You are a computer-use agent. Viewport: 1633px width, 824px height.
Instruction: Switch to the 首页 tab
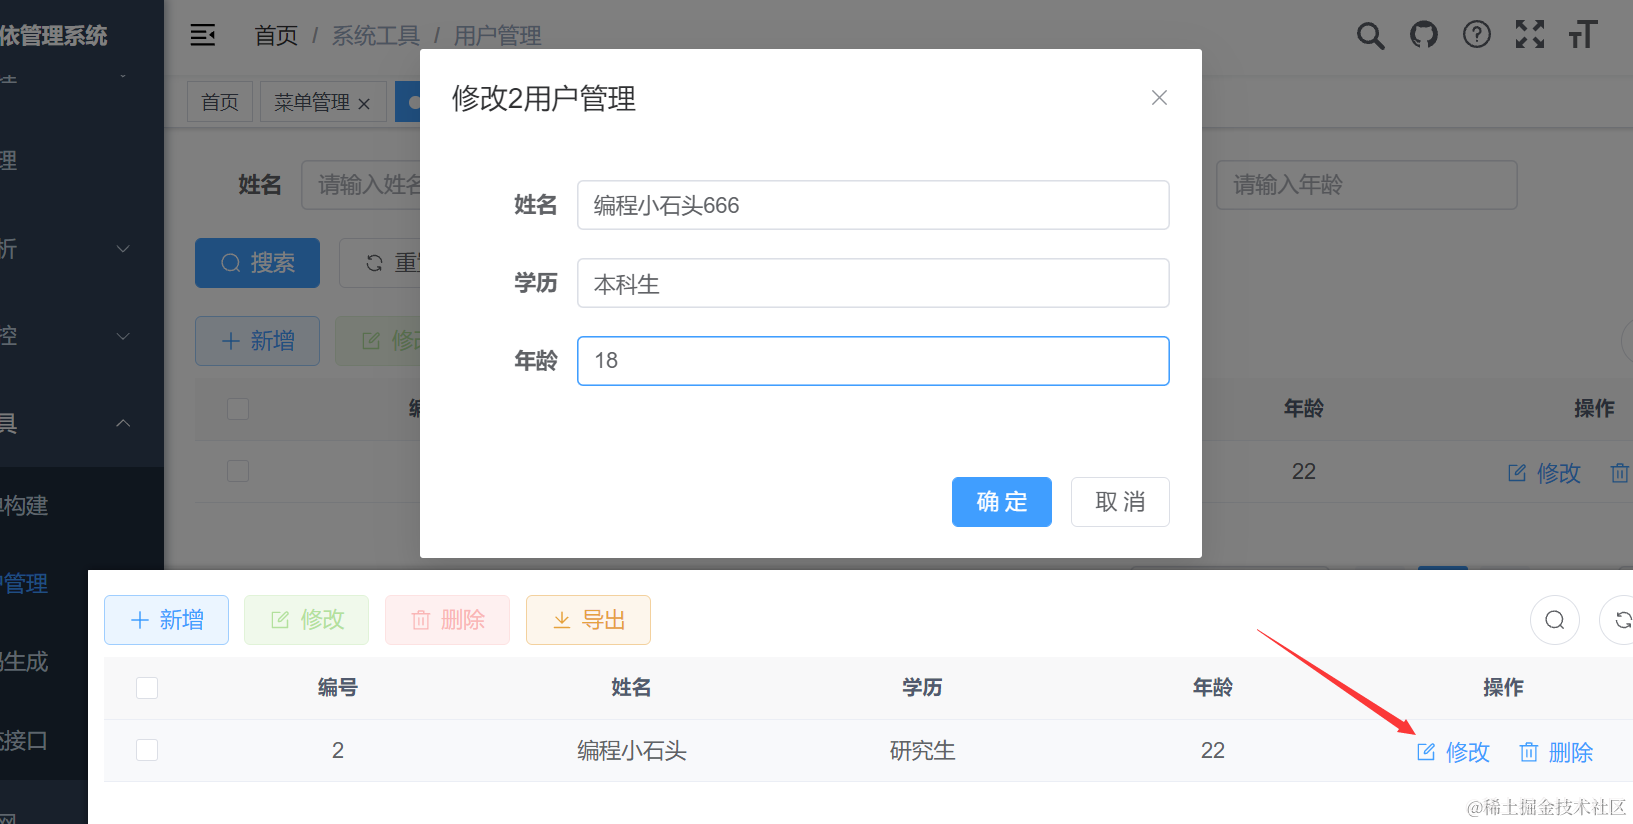(x=220, y=103)
